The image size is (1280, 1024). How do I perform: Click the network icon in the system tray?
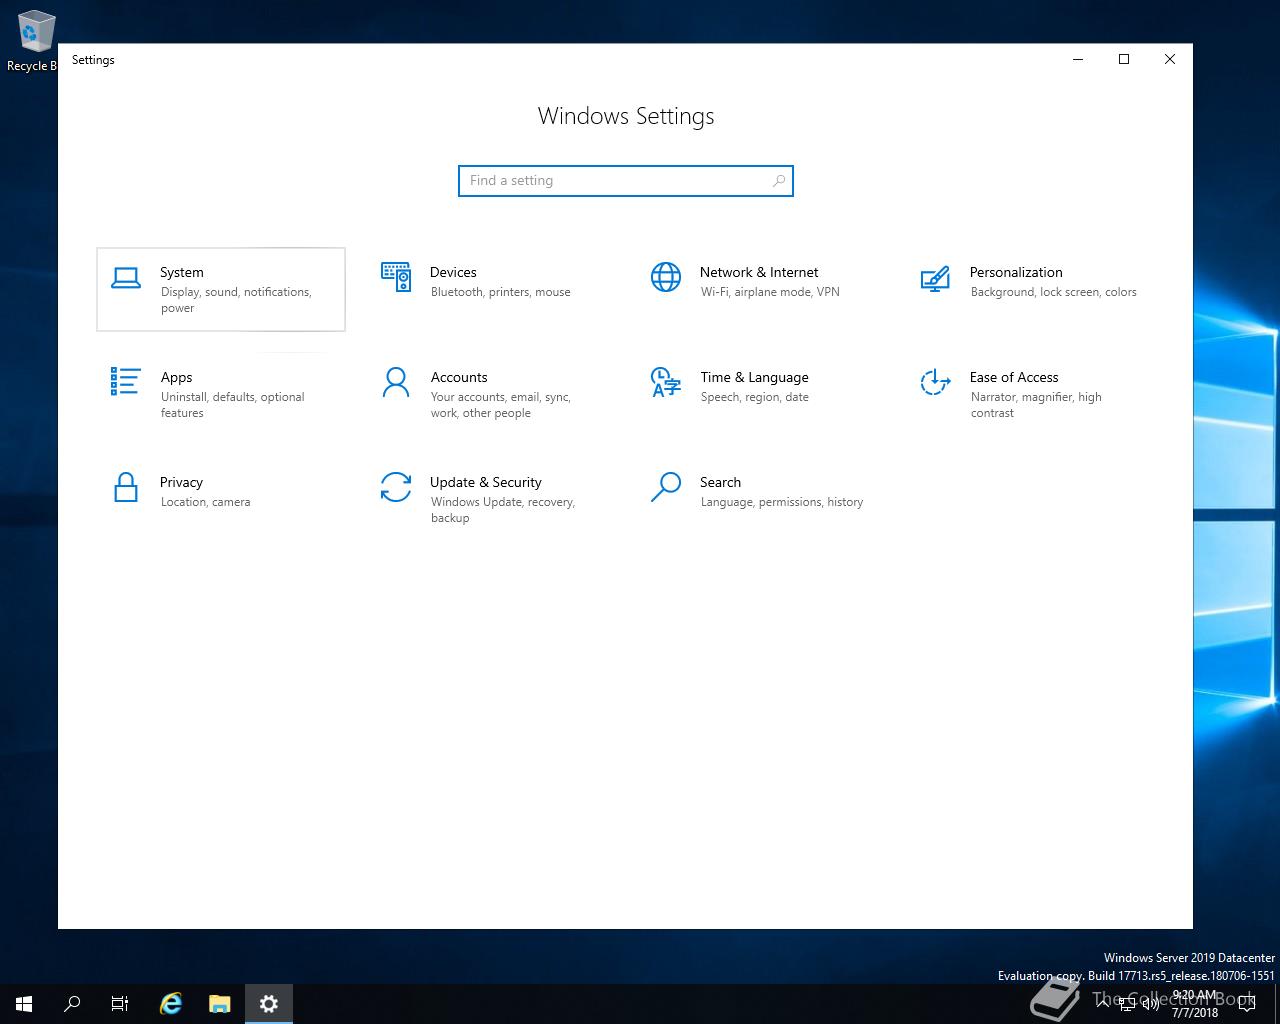(x=1127, y=1004)
